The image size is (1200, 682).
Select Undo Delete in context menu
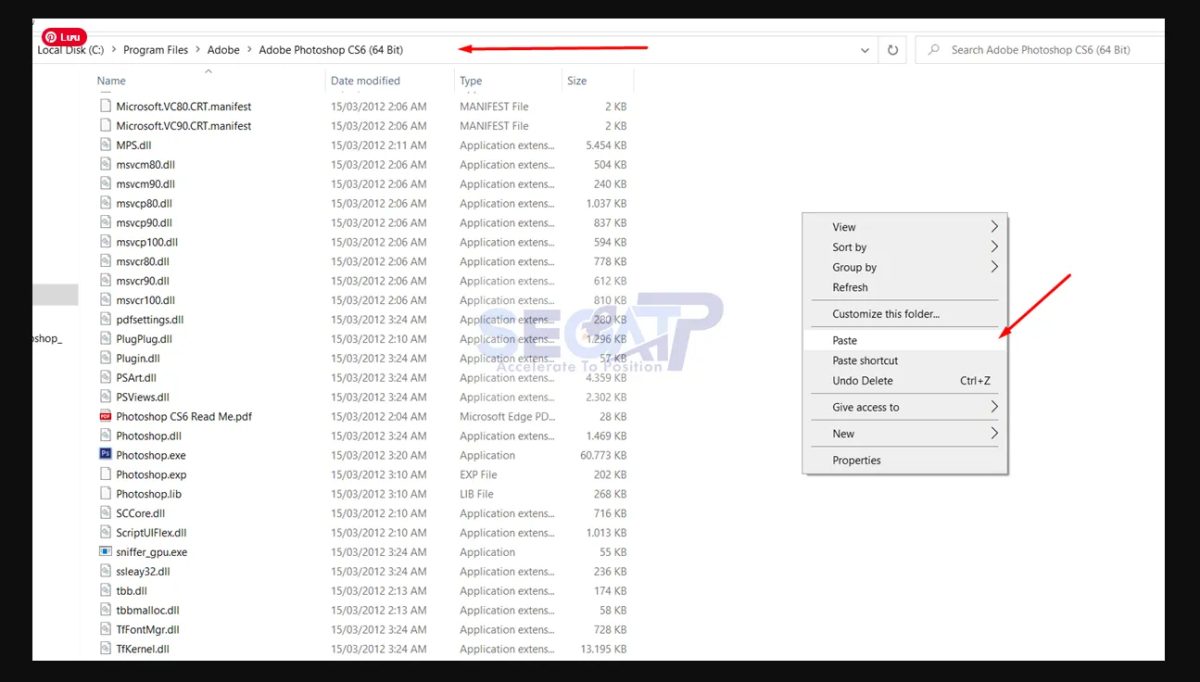[x=862, y=381]
